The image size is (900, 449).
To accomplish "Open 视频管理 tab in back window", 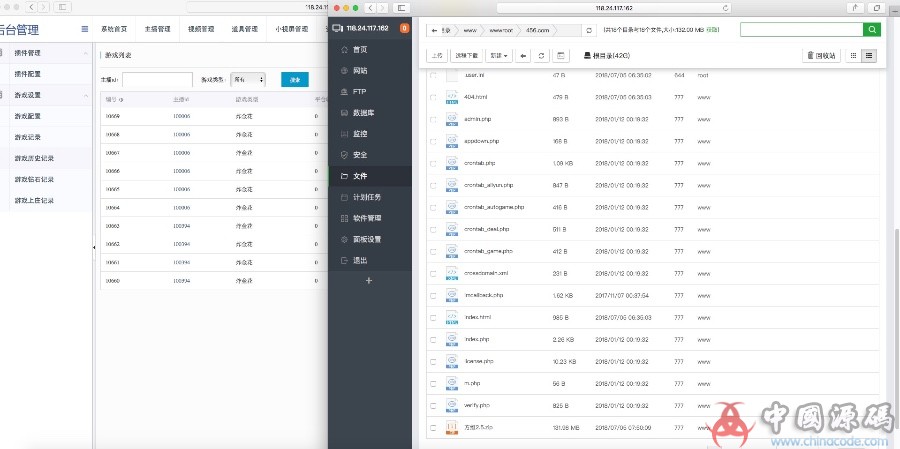I will pos(201,29).
